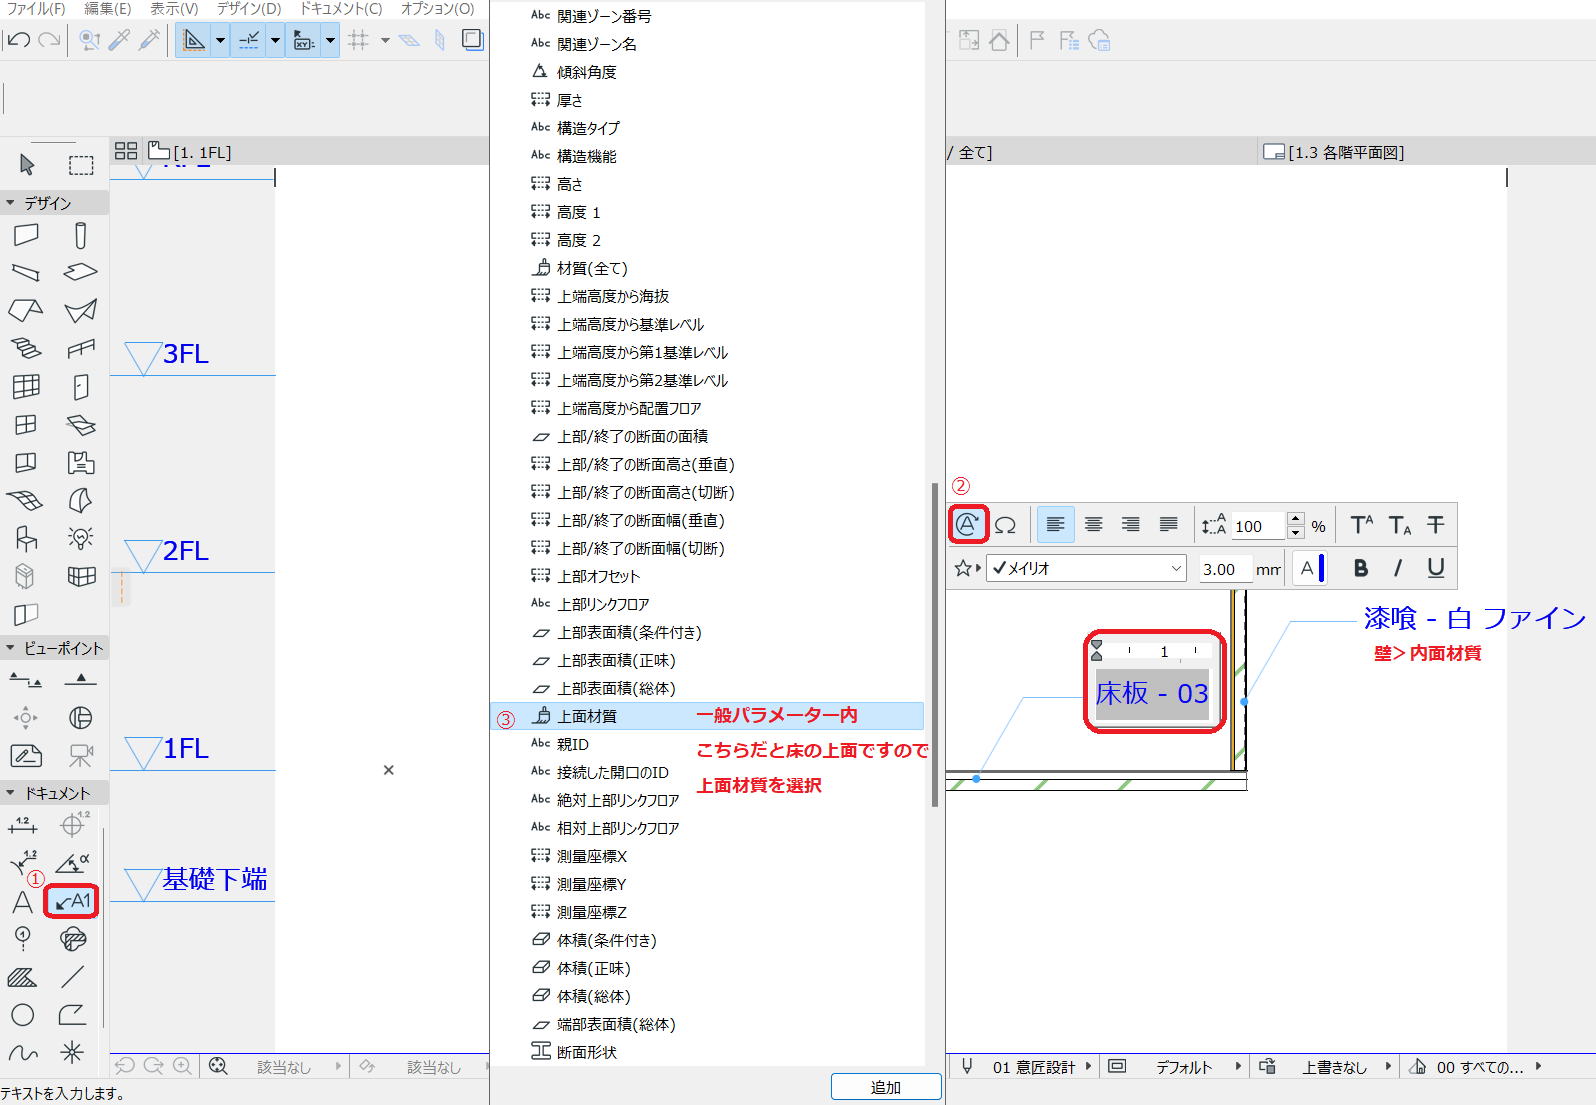
Task: Switch to the 1.3 各階平面図 tab
Action: [x=1334, y=152]
